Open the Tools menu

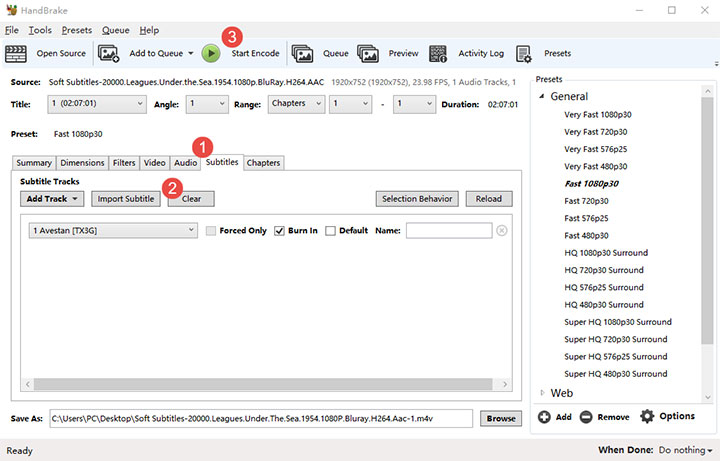click(40, 30)
